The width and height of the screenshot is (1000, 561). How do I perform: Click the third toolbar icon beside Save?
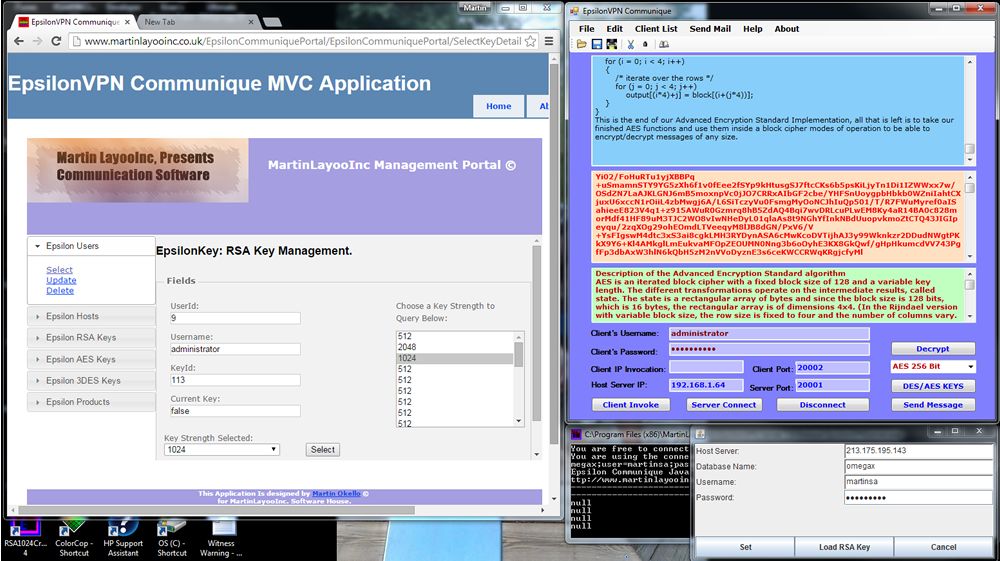612,44
